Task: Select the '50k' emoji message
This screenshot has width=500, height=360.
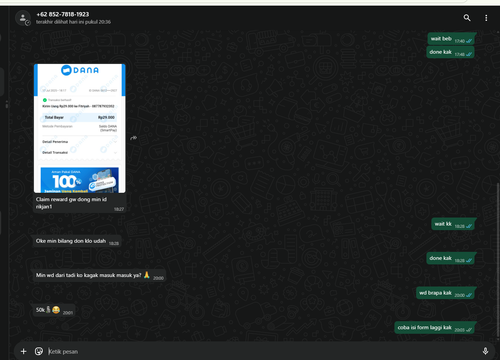Action: pos(54,310)
